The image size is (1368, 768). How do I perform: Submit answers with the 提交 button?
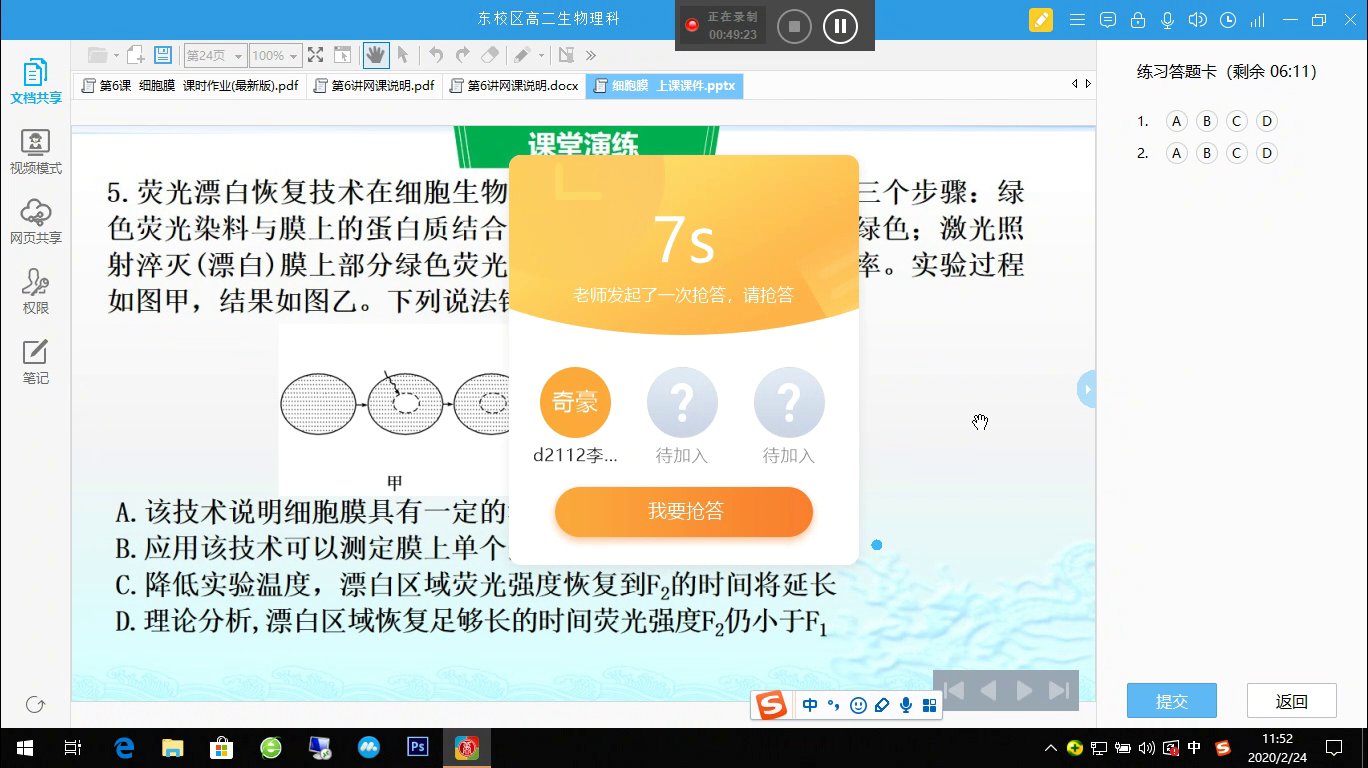coord(1171,701)
